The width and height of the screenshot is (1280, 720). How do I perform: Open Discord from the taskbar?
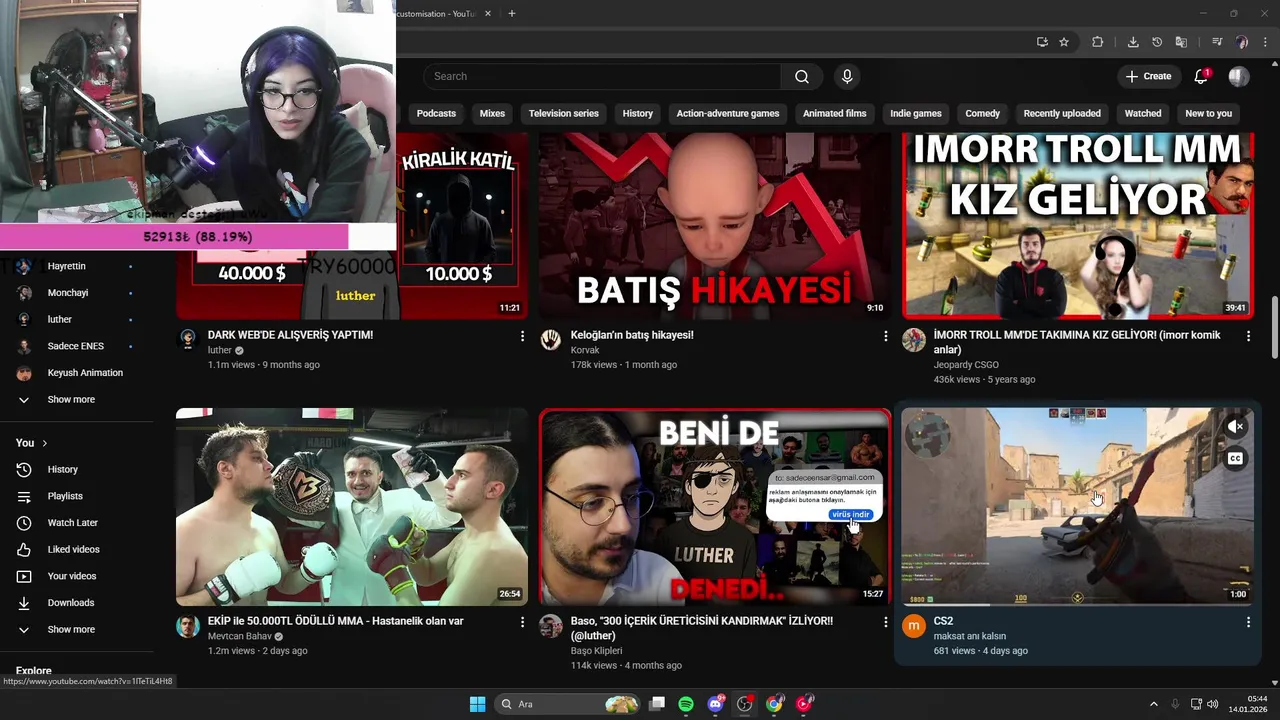point(715,704)
